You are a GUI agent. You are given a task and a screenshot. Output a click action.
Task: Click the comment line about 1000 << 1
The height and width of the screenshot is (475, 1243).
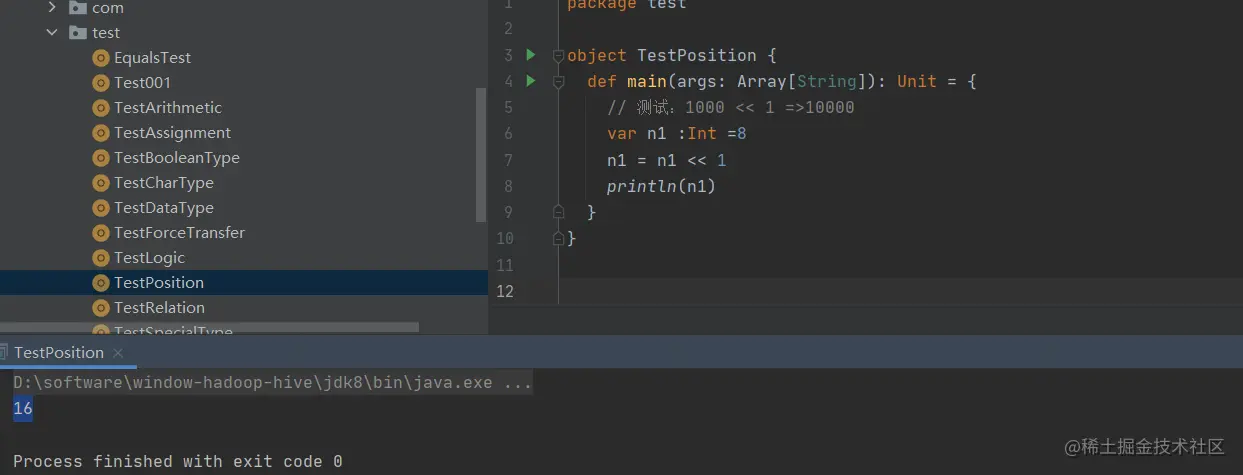tap(731, 107)
